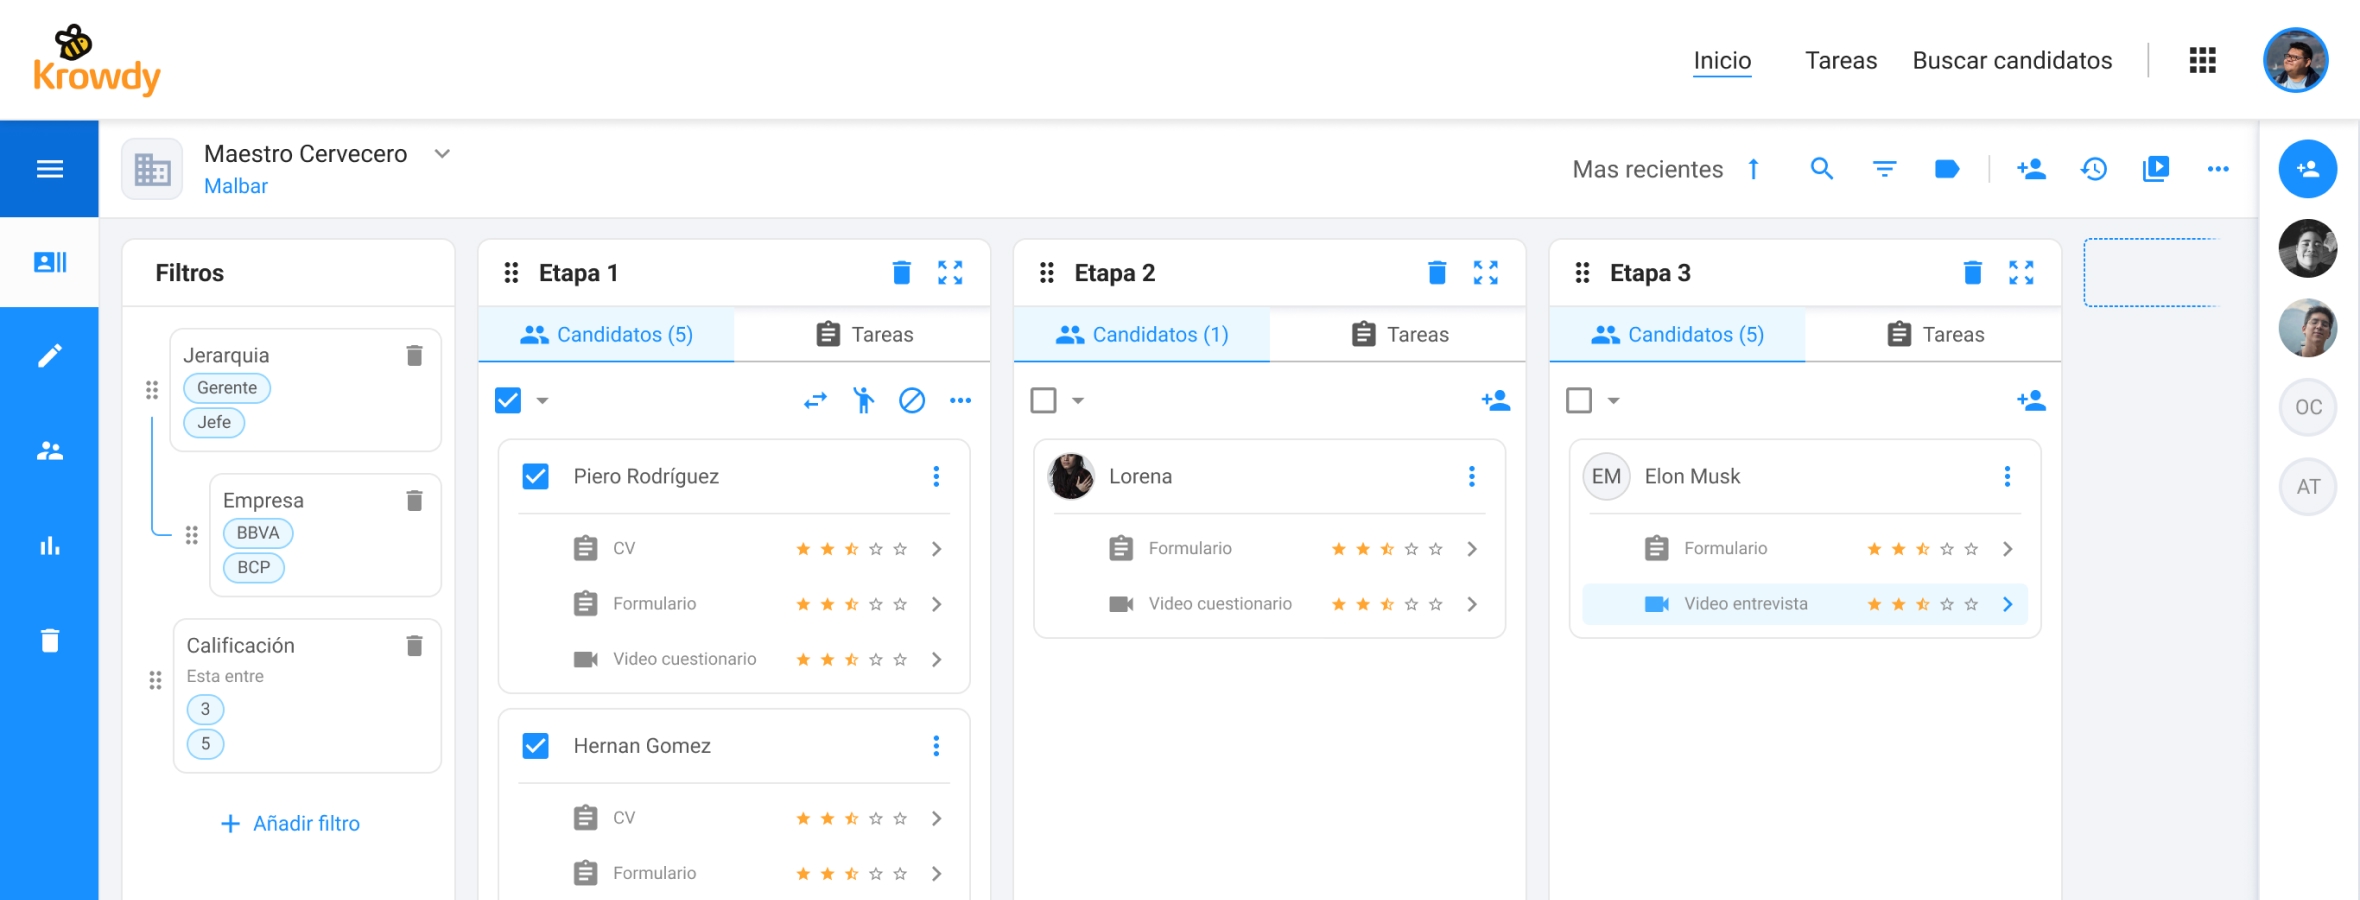This screenshot has width=2360, height=900.
Task: Add a candidate to Etapa 2
Action: (1495, 401)
